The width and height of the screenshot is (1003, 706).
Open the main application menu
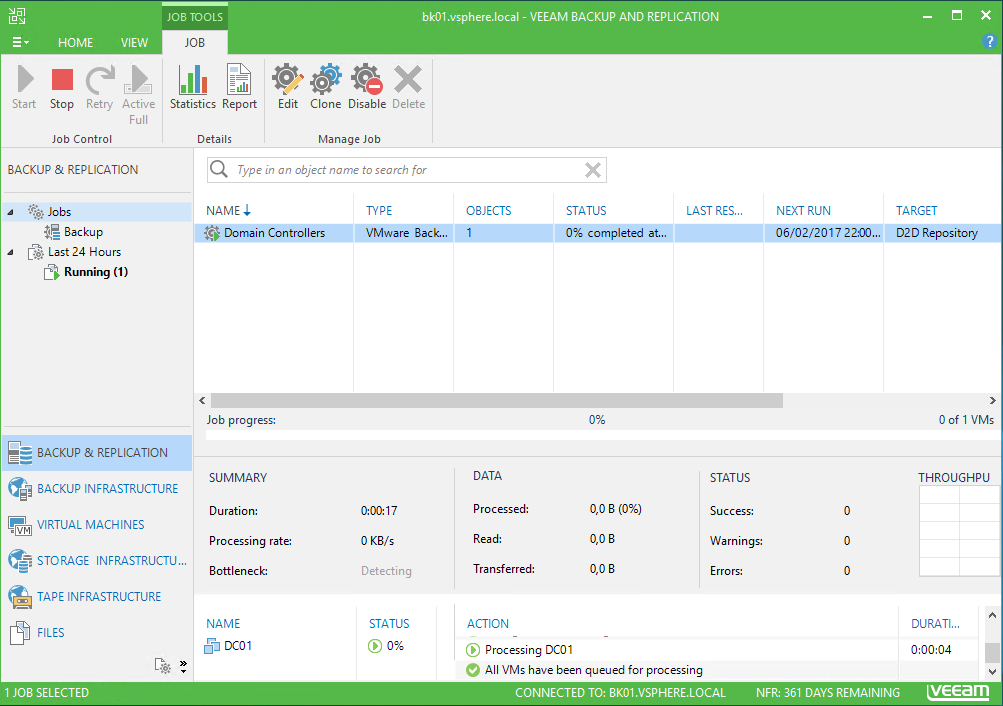20,42
